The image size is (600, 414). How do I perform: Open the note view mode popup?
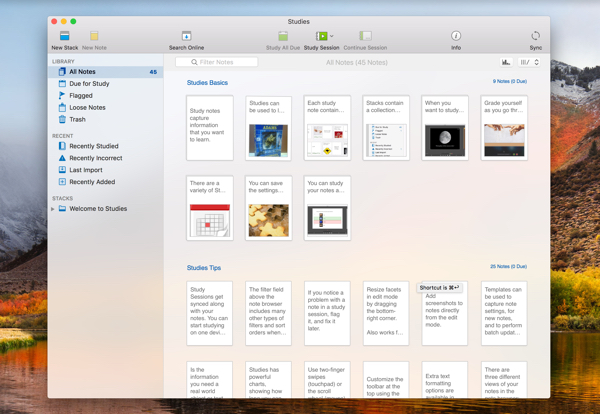coord(529,62)
